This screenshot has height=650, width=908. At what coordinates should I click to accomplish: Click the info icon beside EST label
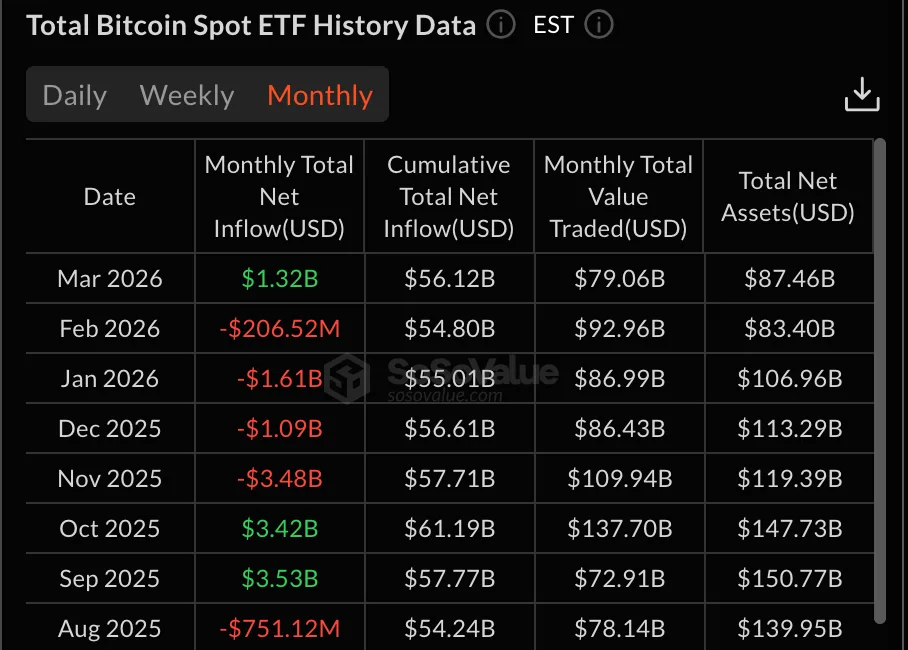pyautogui.click(x=598, y=25)
